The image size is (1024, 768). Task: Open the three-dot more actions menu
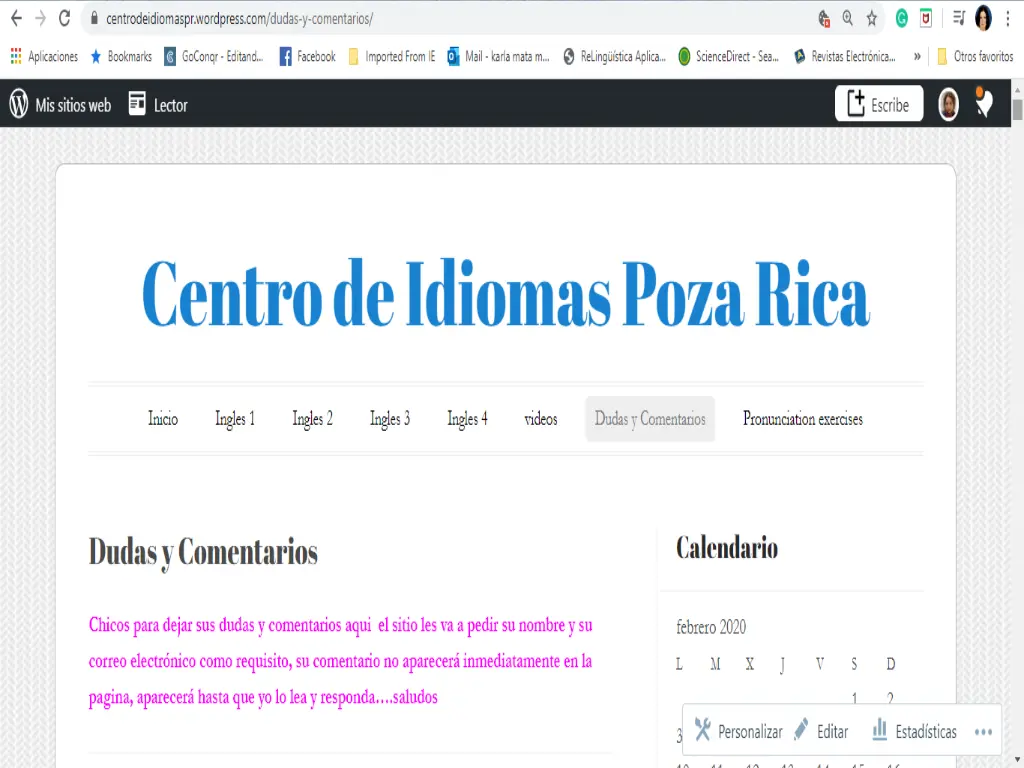coord(984,731)
